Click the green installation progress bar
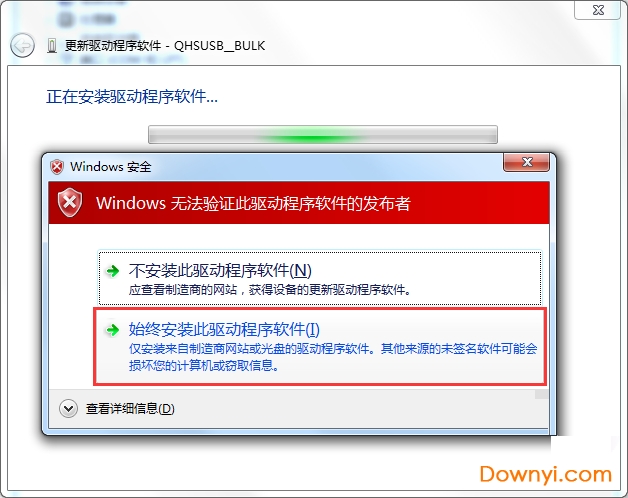Viewport: 628px width, 498px height. click(323, 135)
